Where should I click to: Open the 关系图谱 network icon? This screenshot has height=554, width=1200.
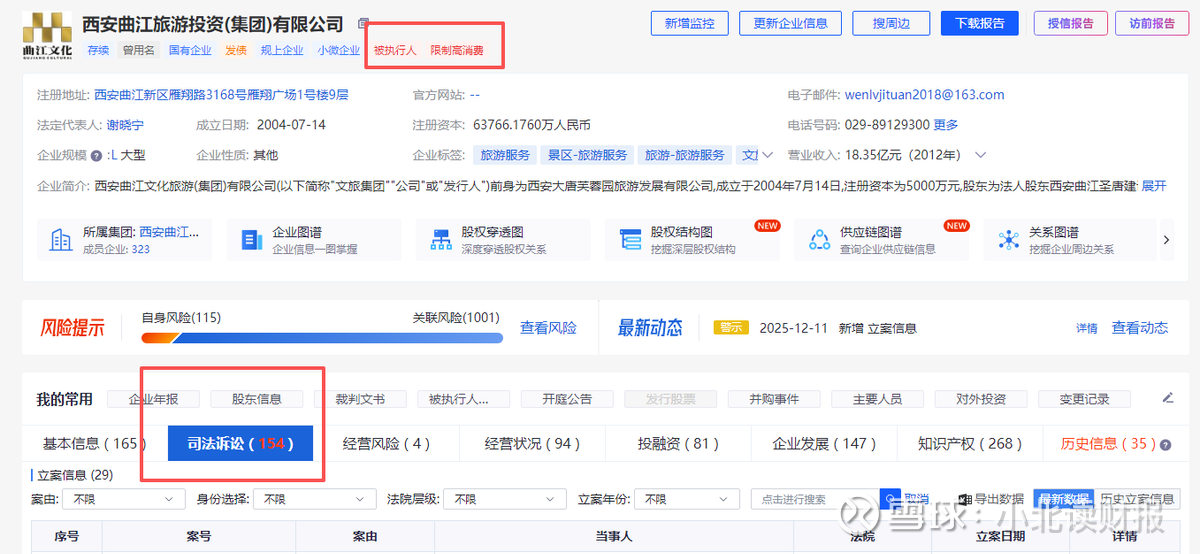(1009, 239)
